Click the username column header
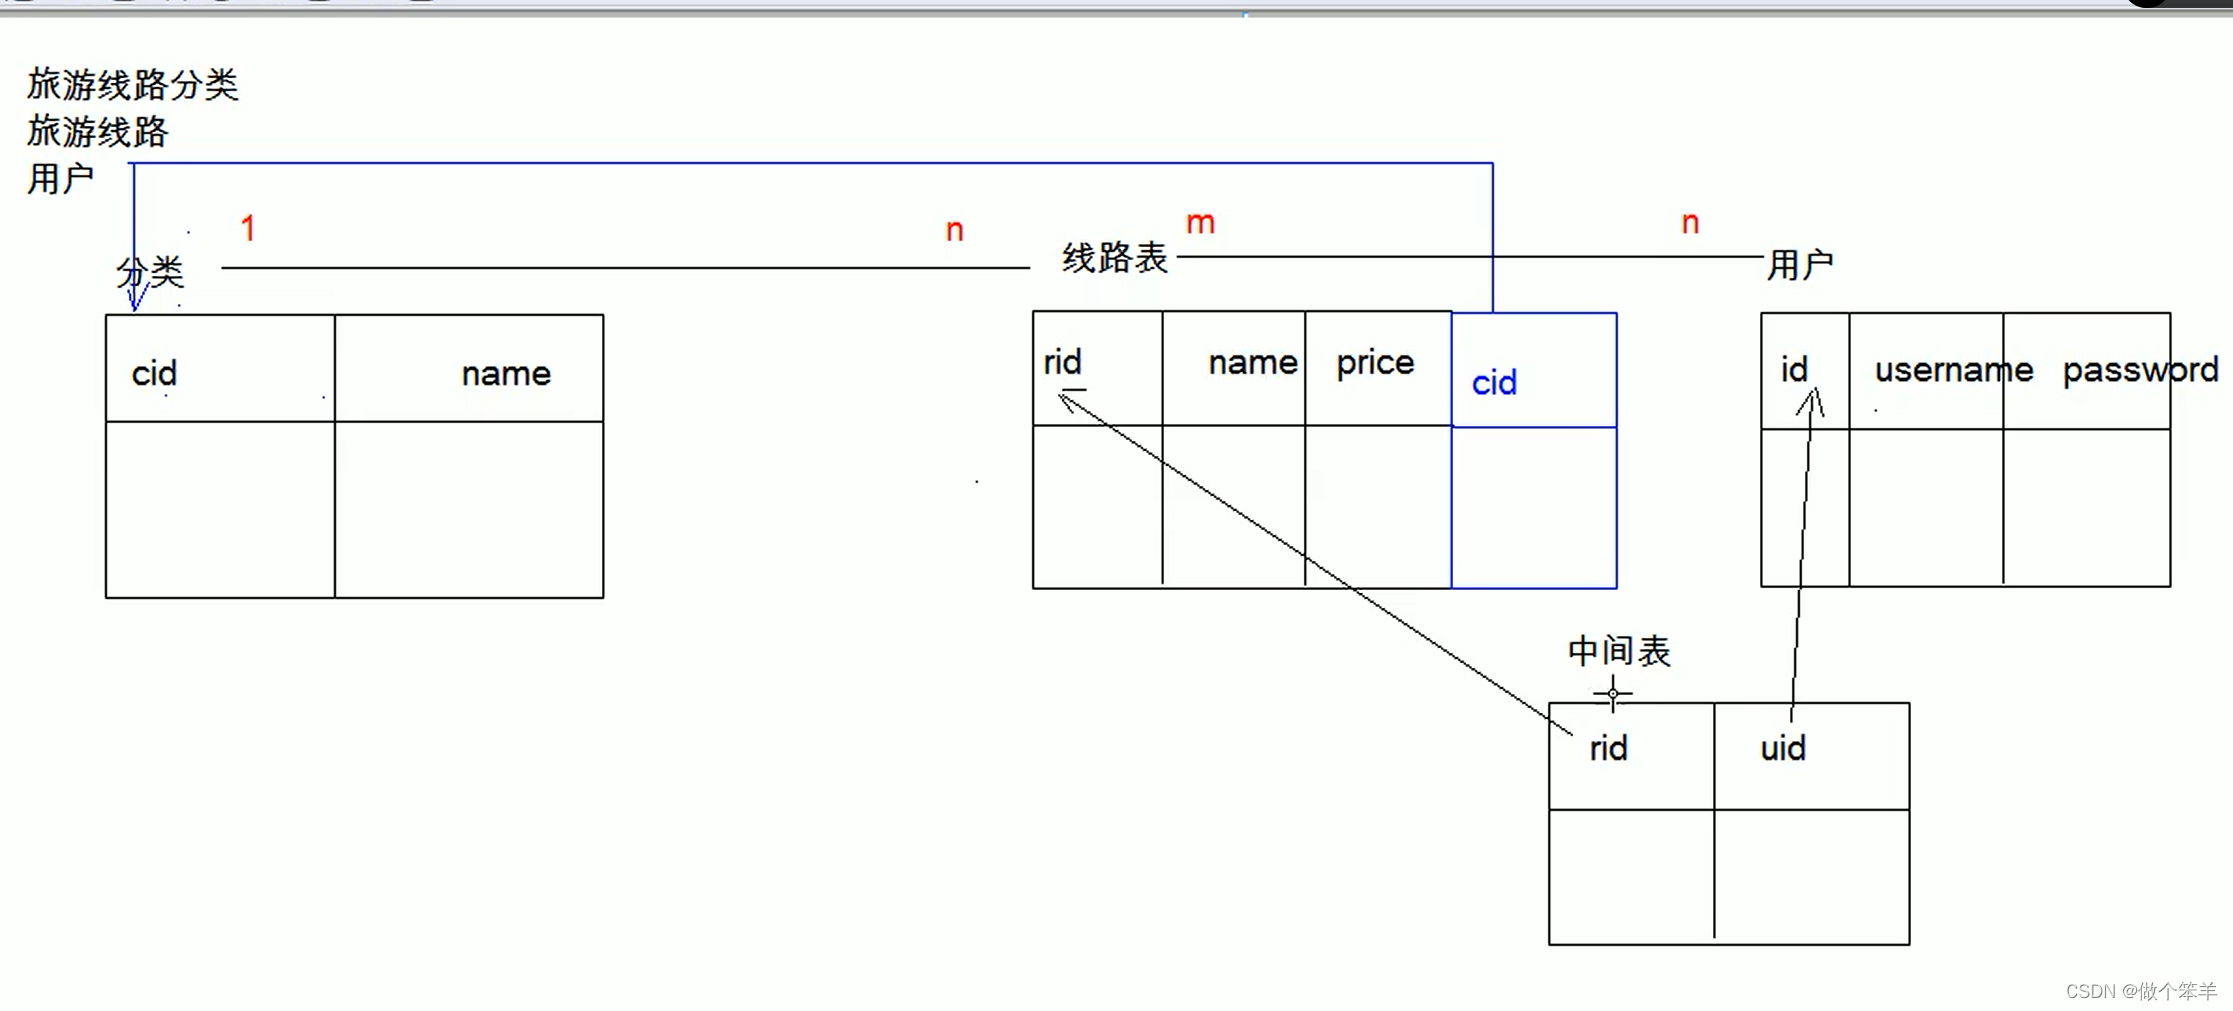2233x1011 pixels. click(x=1954, y=371)
